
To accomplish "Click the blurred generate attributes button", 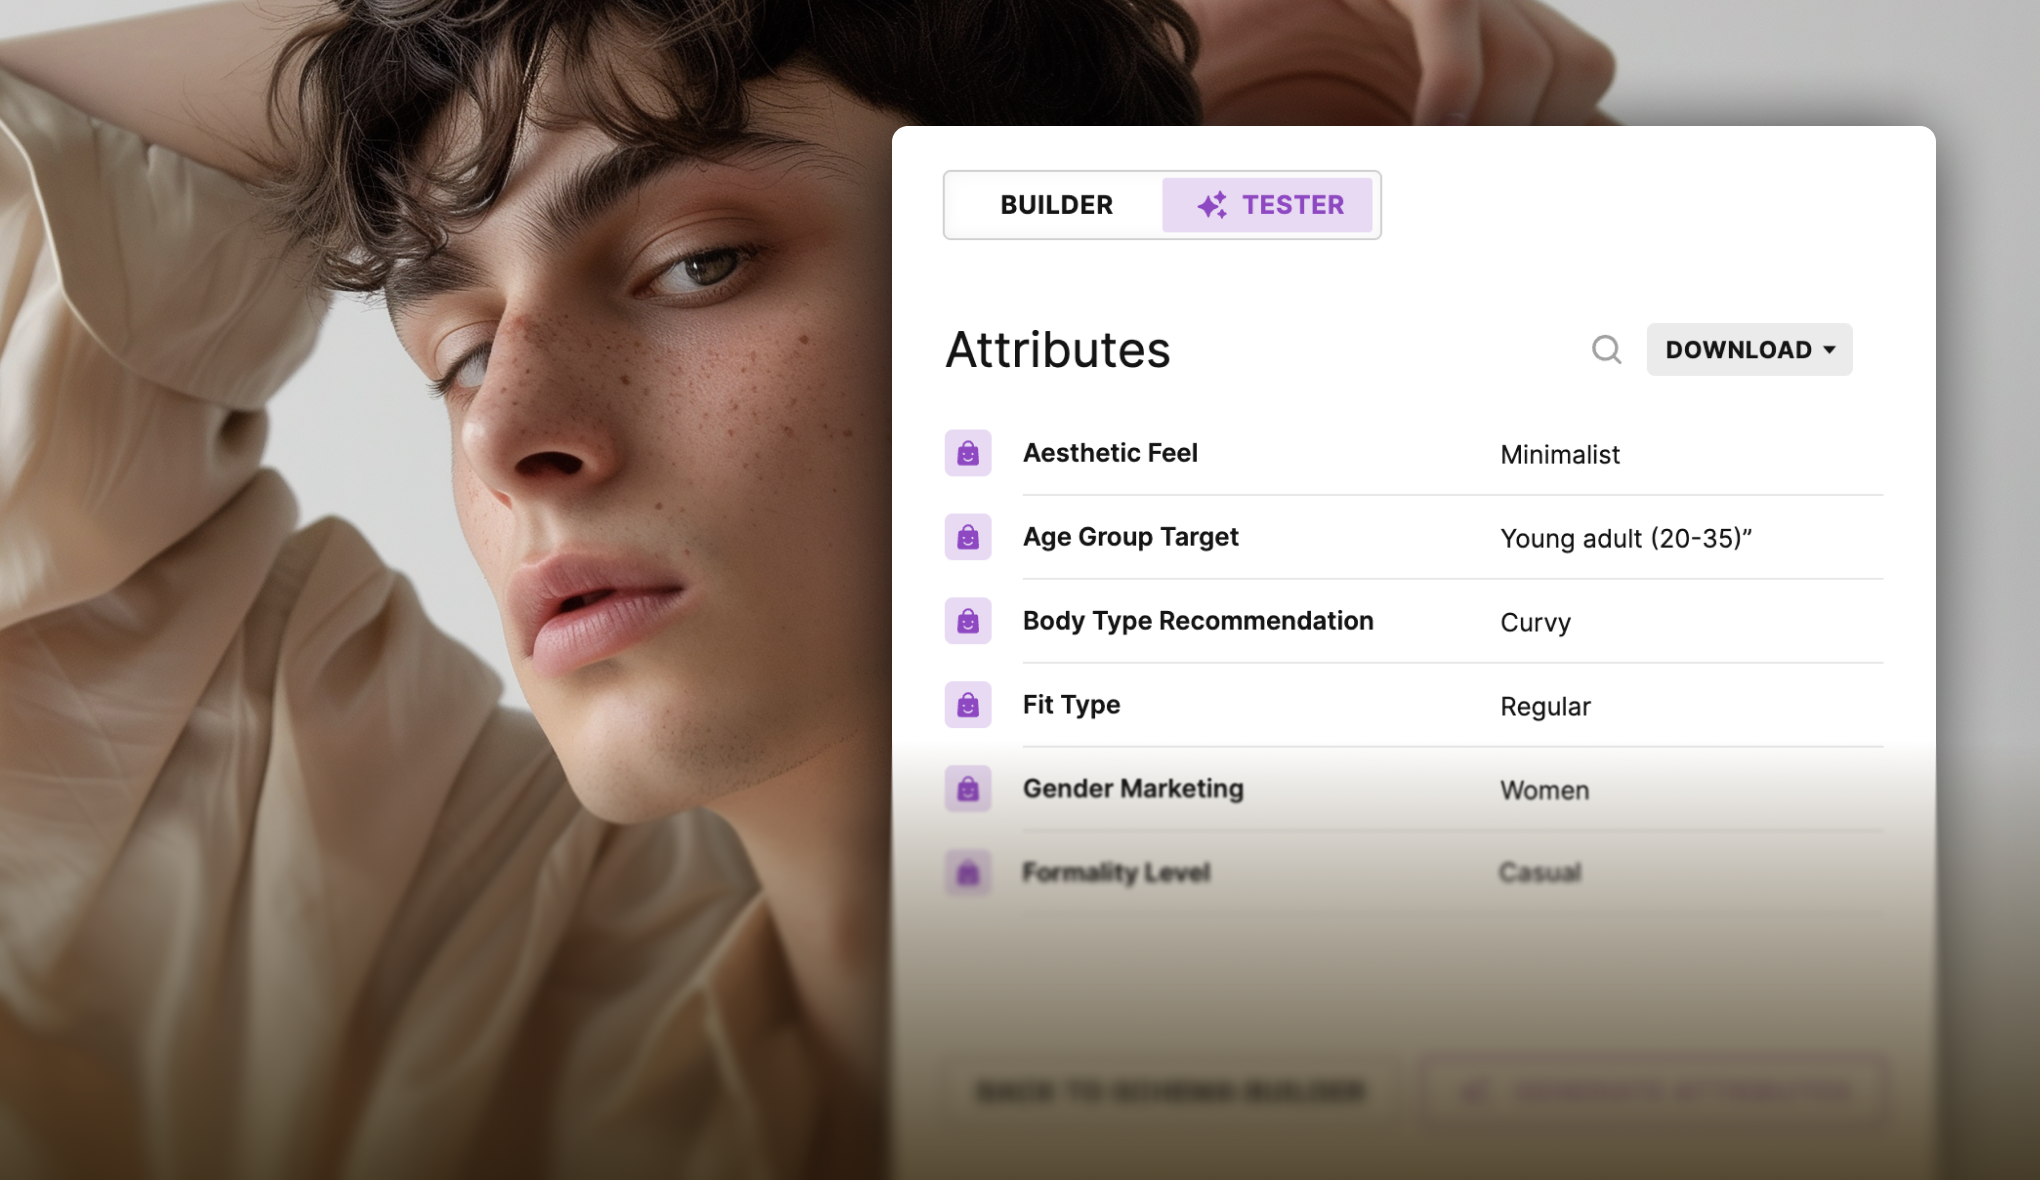I will coord(1655,1091).
